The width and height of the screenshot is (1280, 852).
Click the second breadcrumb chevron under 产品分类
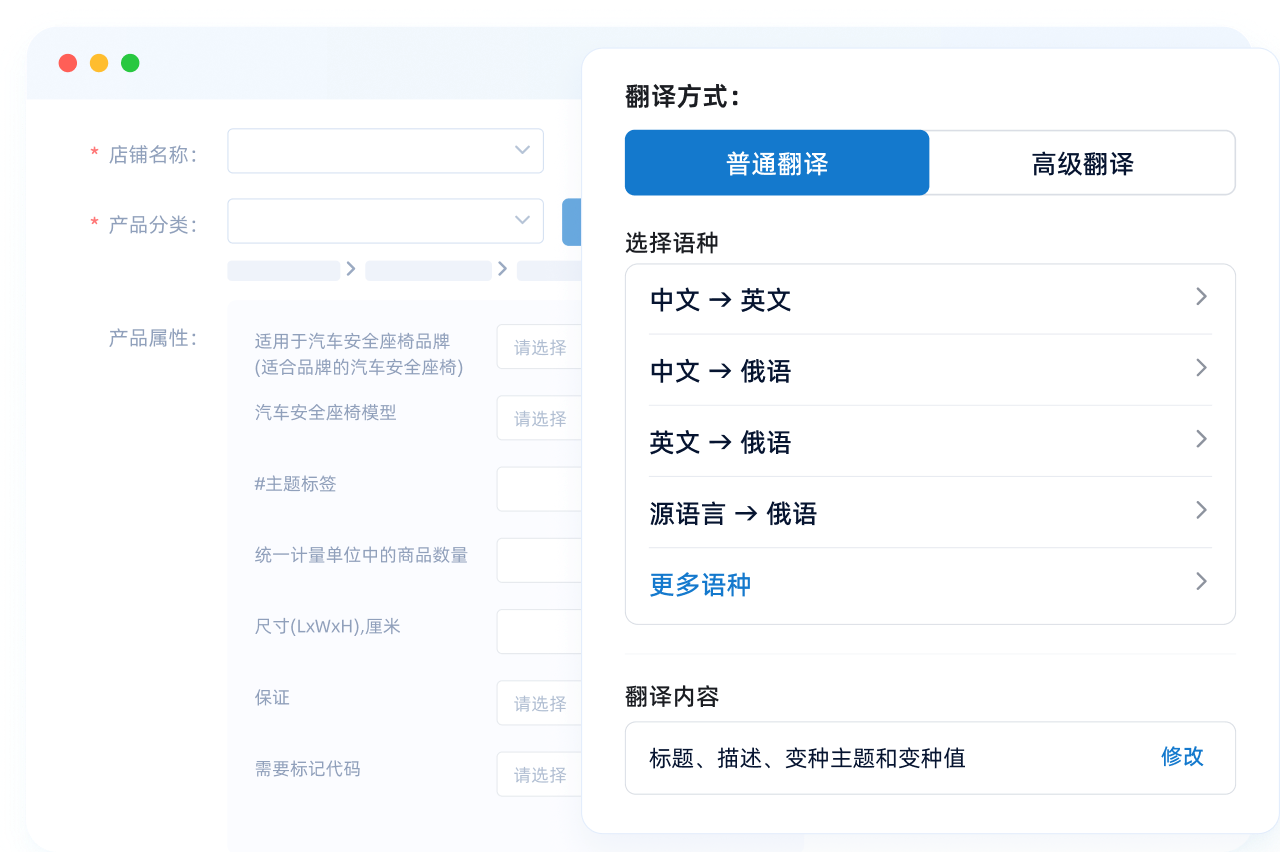[x=503, y=269]
